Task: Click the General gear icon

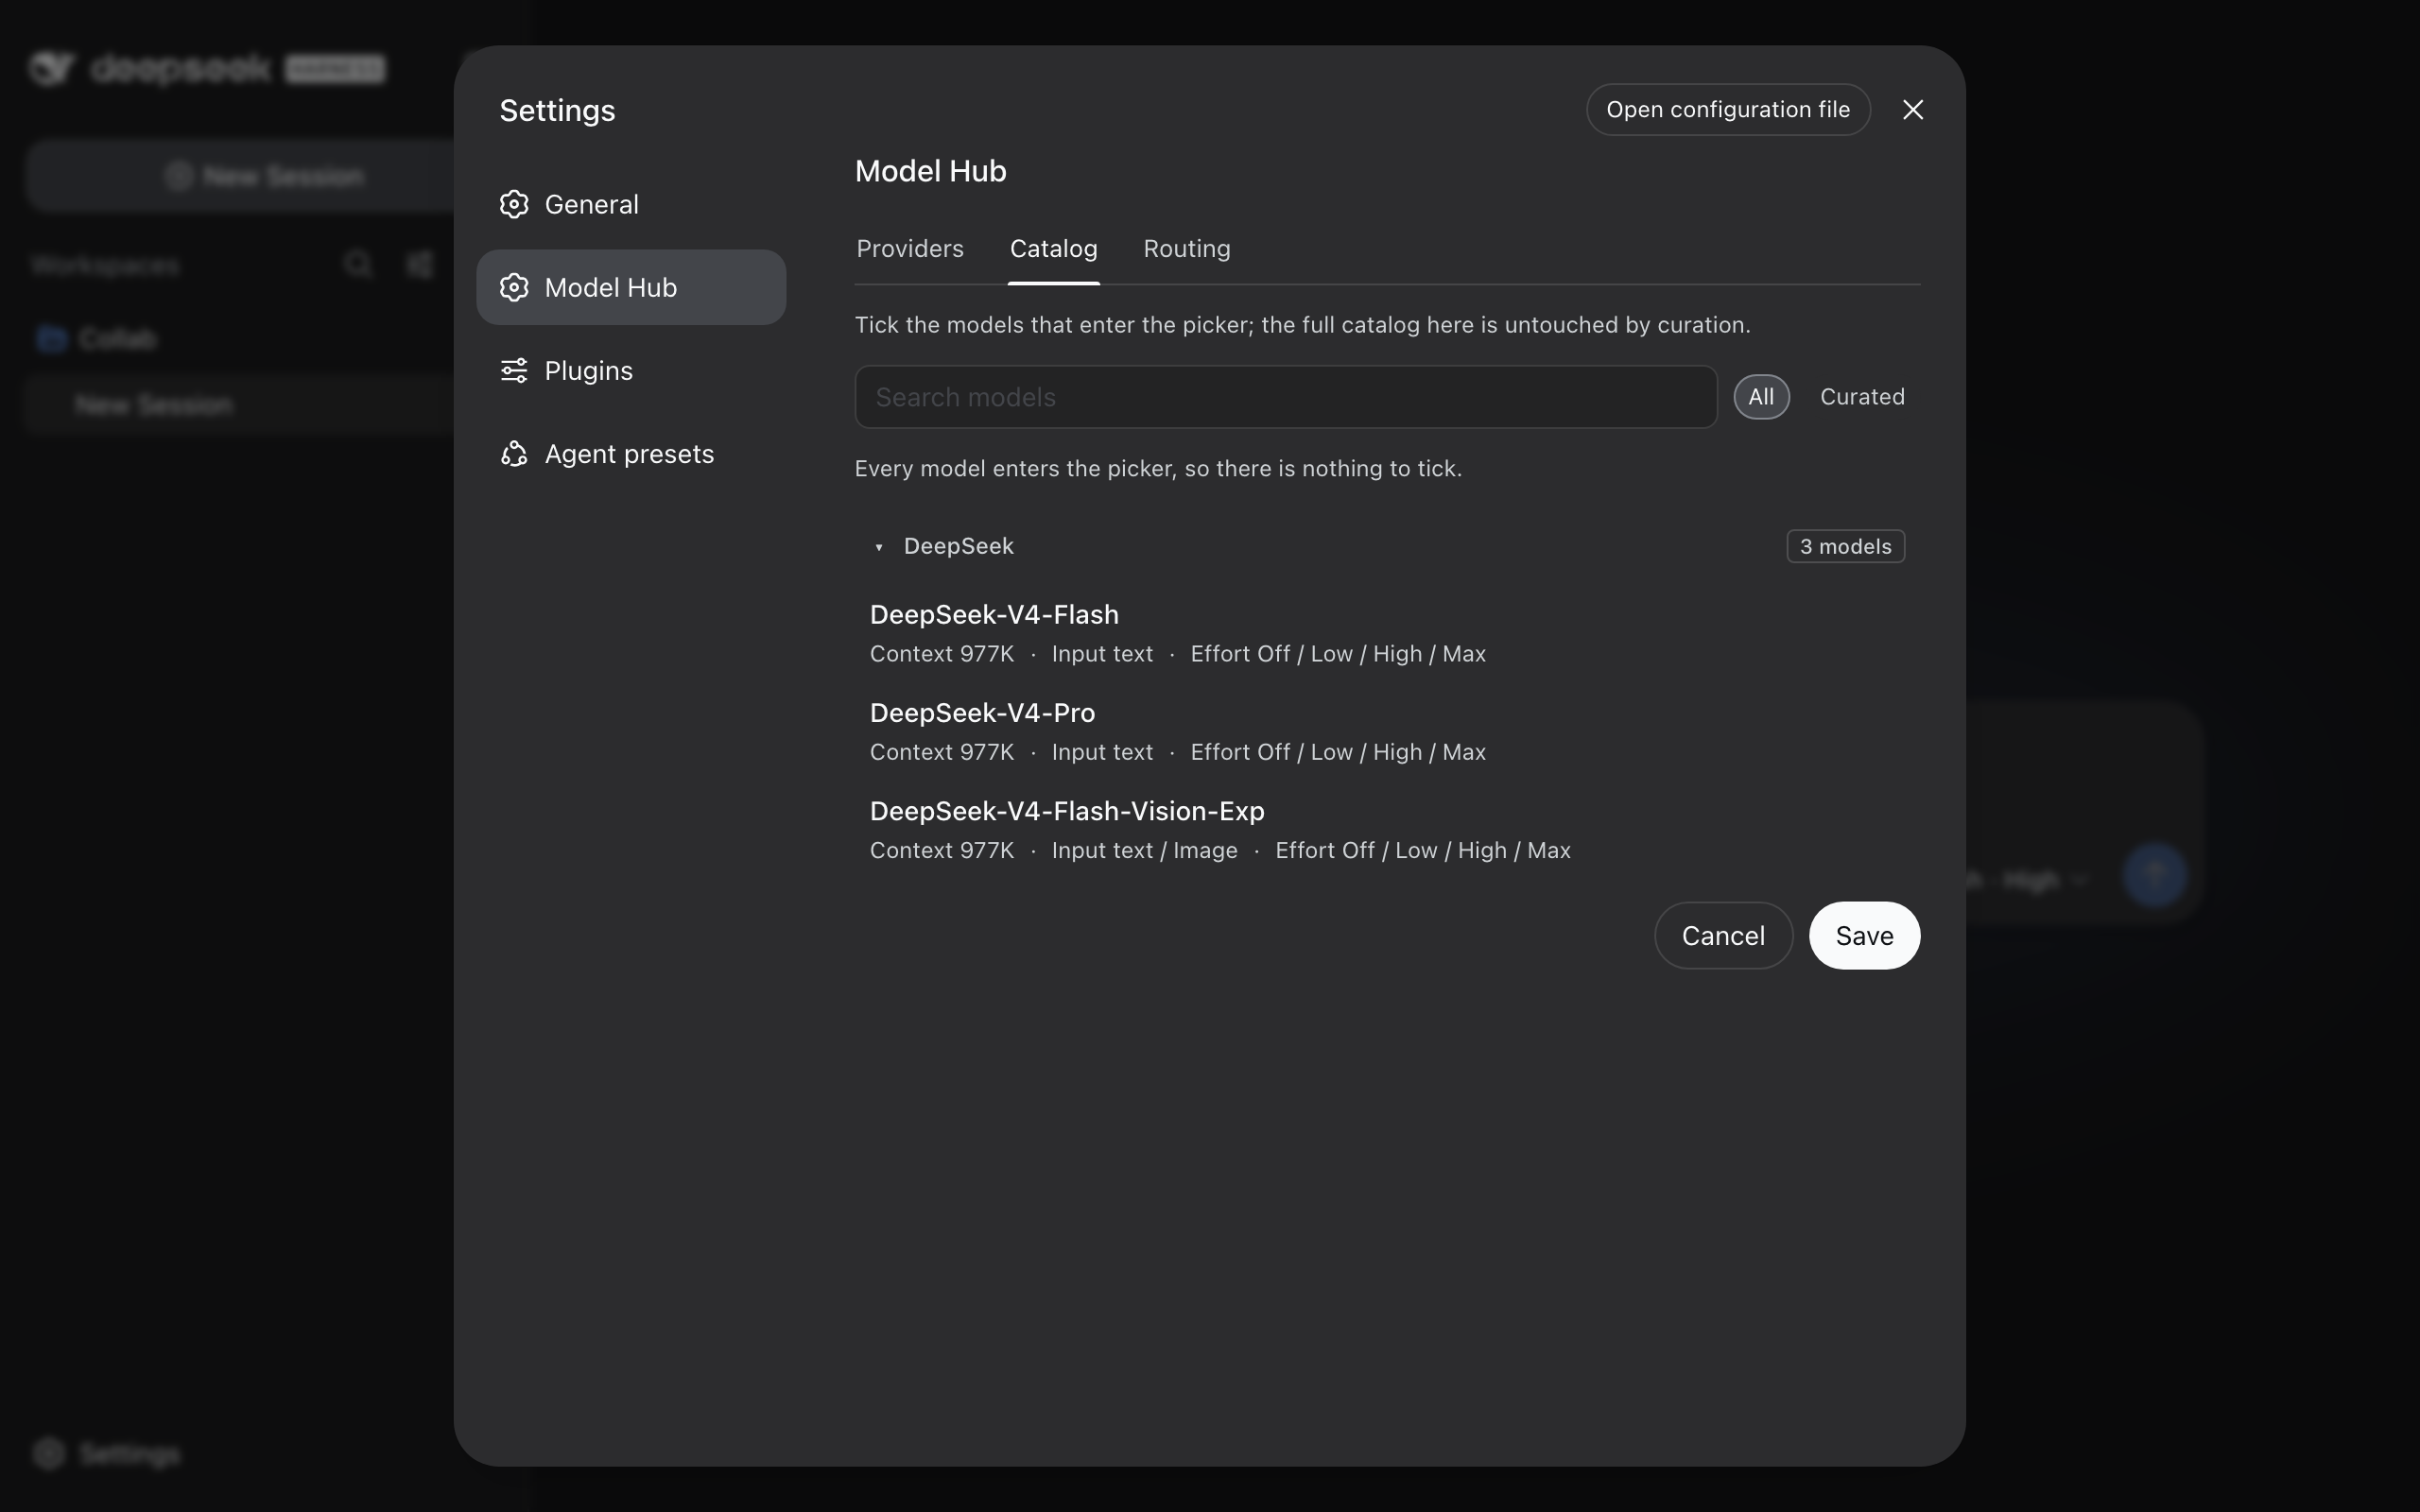Action: (x=514, y=204)
